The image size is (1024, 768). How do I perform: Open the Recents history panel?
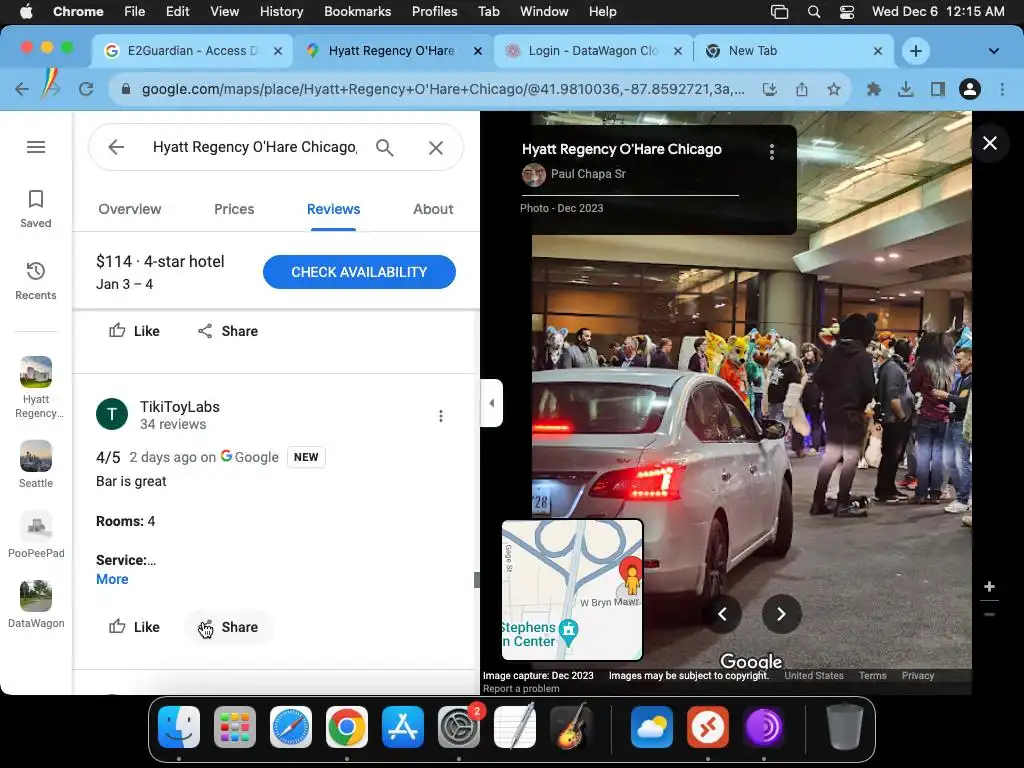36,281
